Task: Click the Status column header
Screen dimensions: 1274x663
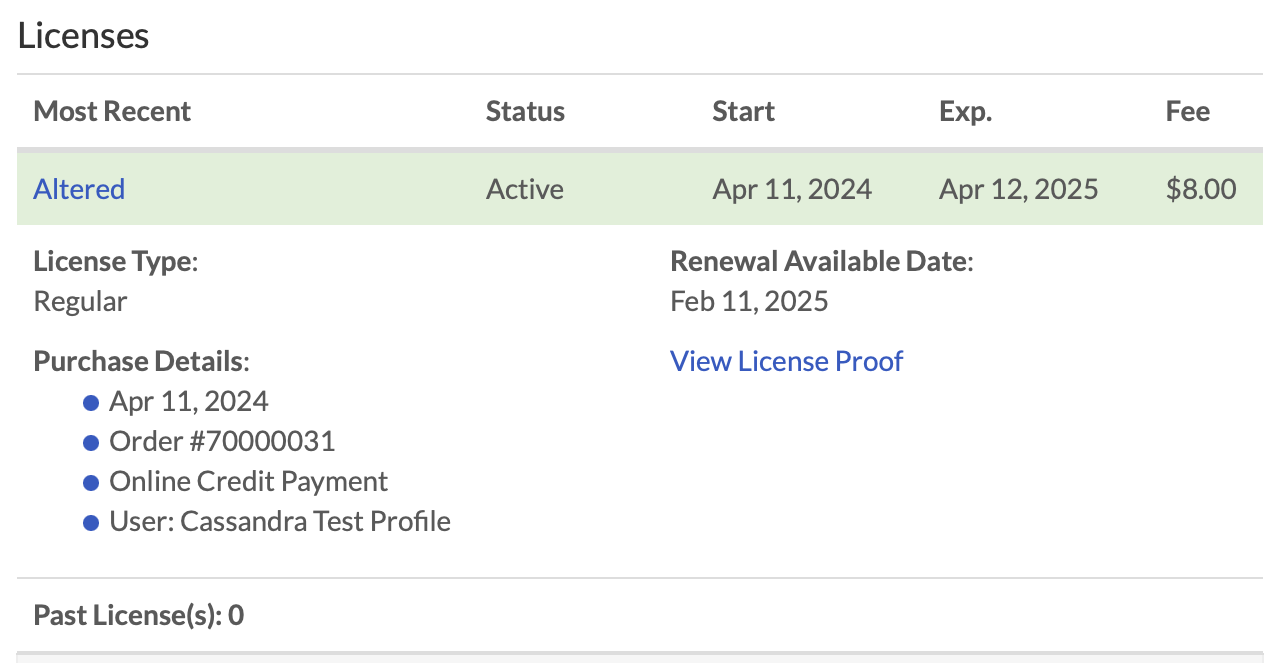Action: coord(525,111)
